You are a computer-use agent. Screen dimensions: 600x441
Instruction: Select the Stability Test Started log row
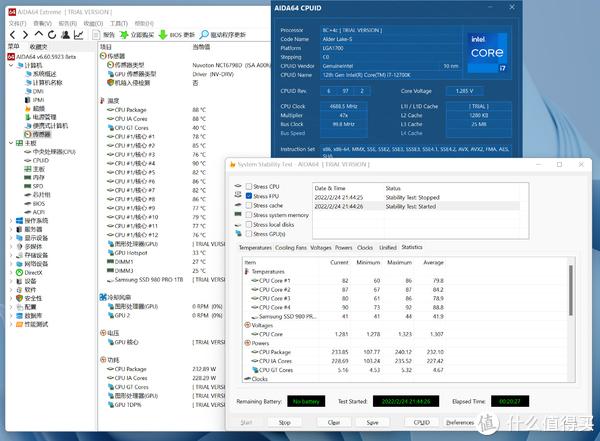[x=416, y=206]
